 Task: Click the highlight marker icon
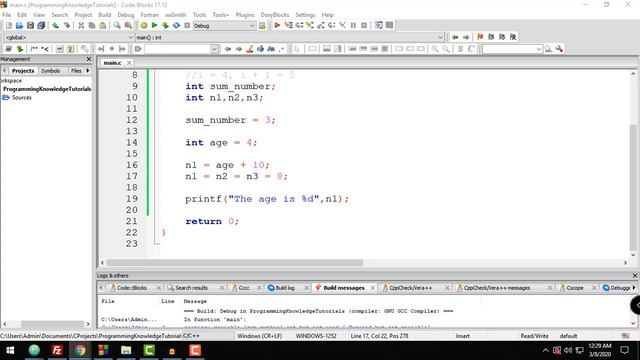pyautogui.click(x=250, y=49)
